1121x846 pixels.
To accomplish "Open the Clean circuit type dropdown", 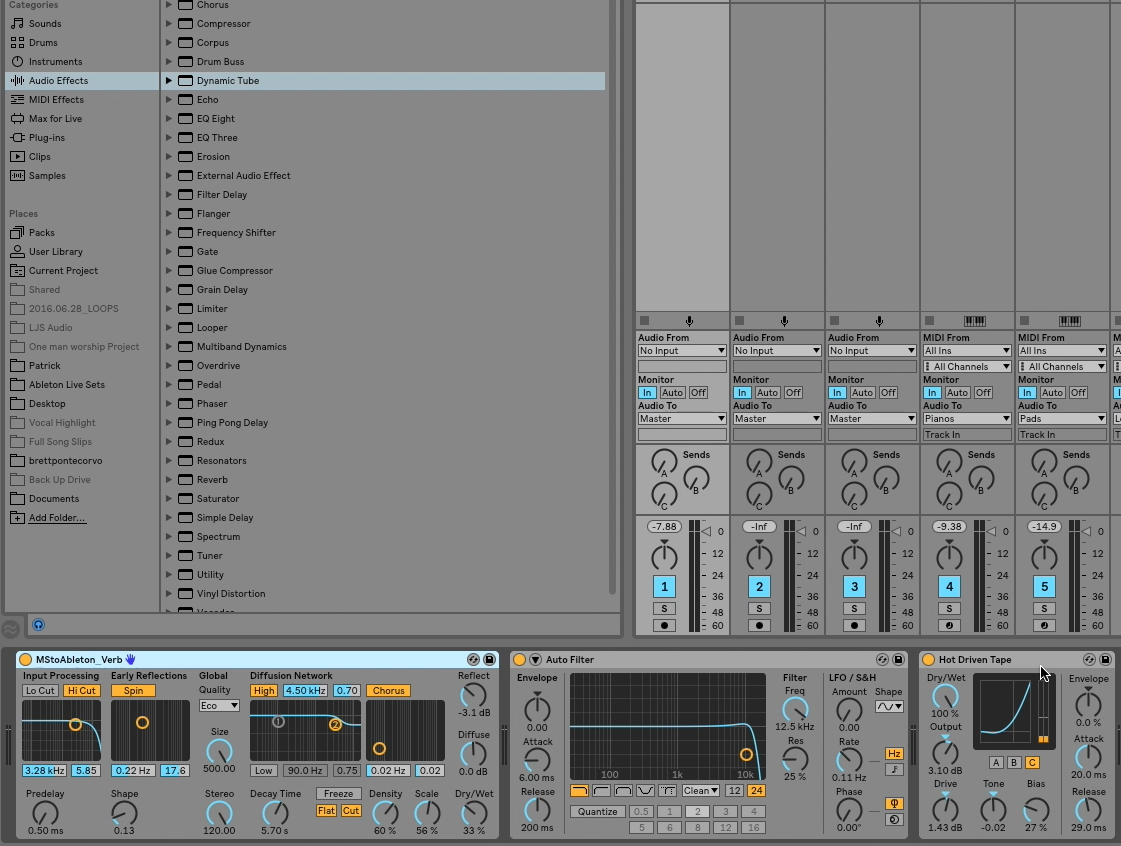I will (x=701, y=790).
